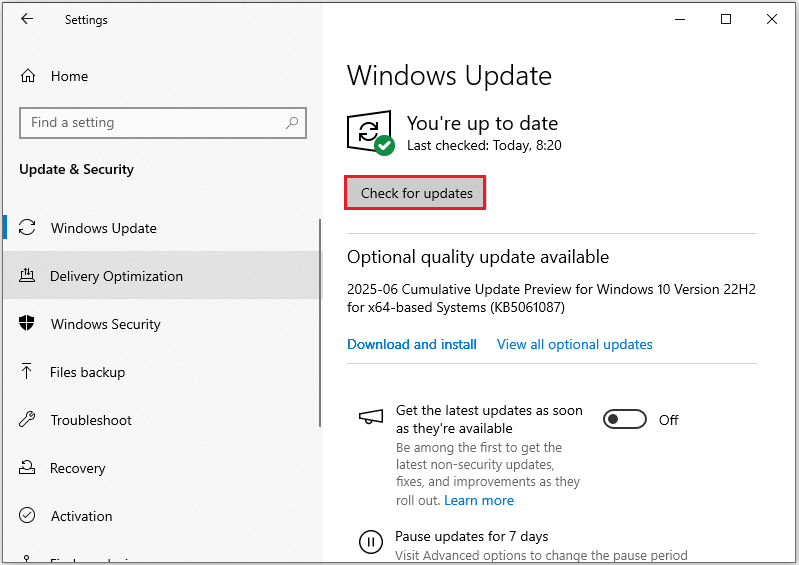Click Check for updates button
Screen dimensions: 799x565
click(415, 193)
